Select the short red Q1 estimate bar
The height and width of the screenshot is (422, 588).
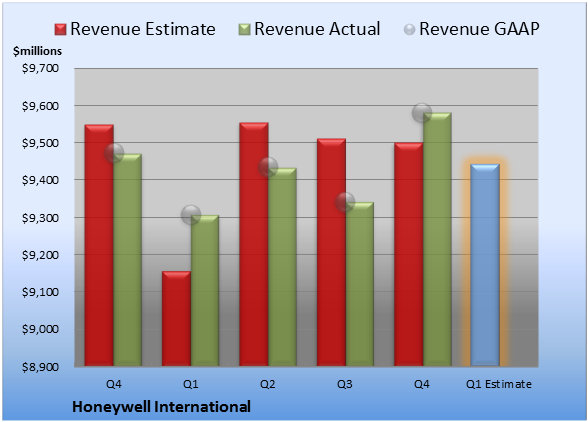tap(176, 318)
